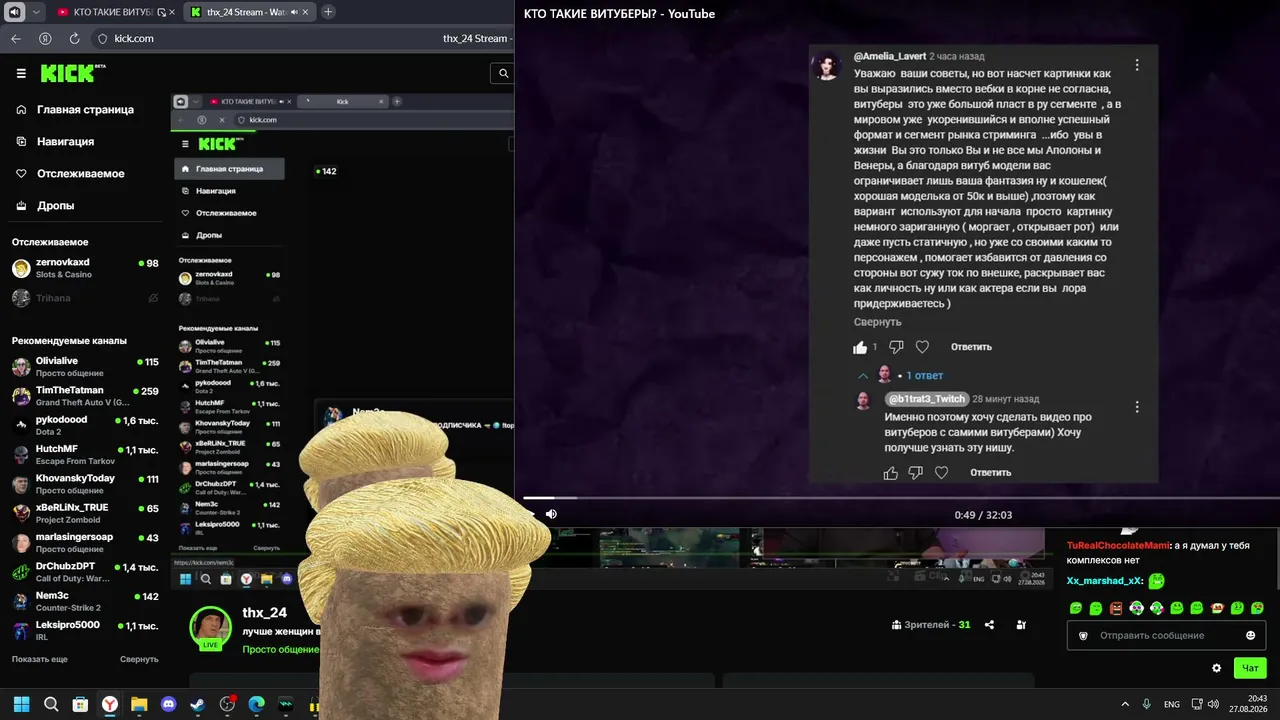
Task: Open recommended channel Leksipro5000
Action: click(x=85, y=630)
